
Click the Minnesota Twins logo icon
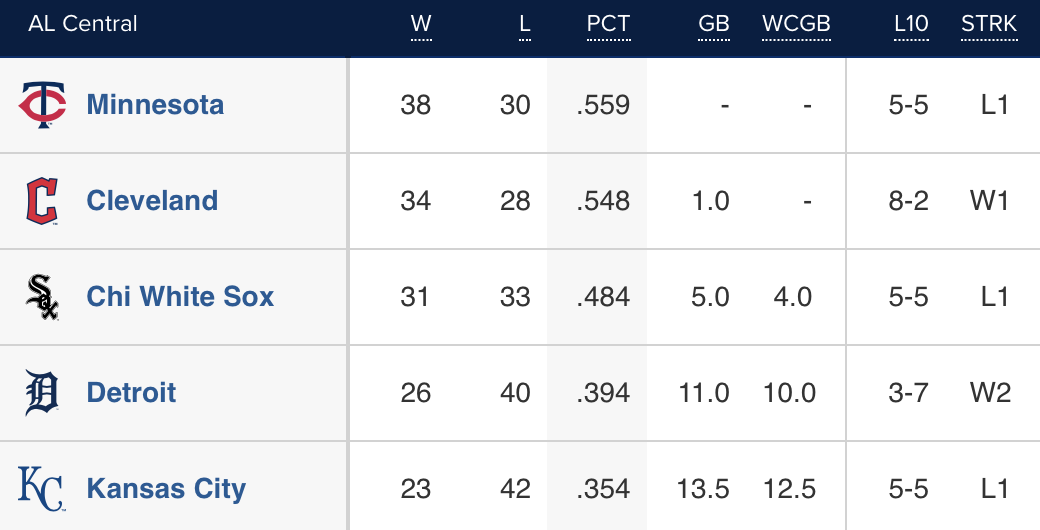tap(42, 105)
